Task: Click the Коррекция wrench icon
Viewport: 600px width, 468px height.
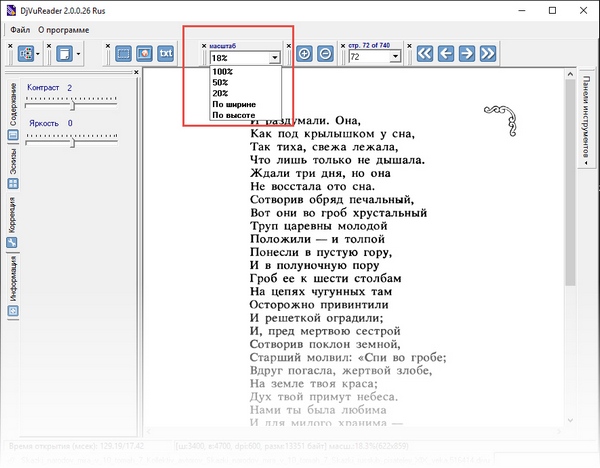Action: pyautogui.click(x=11, y=242)
